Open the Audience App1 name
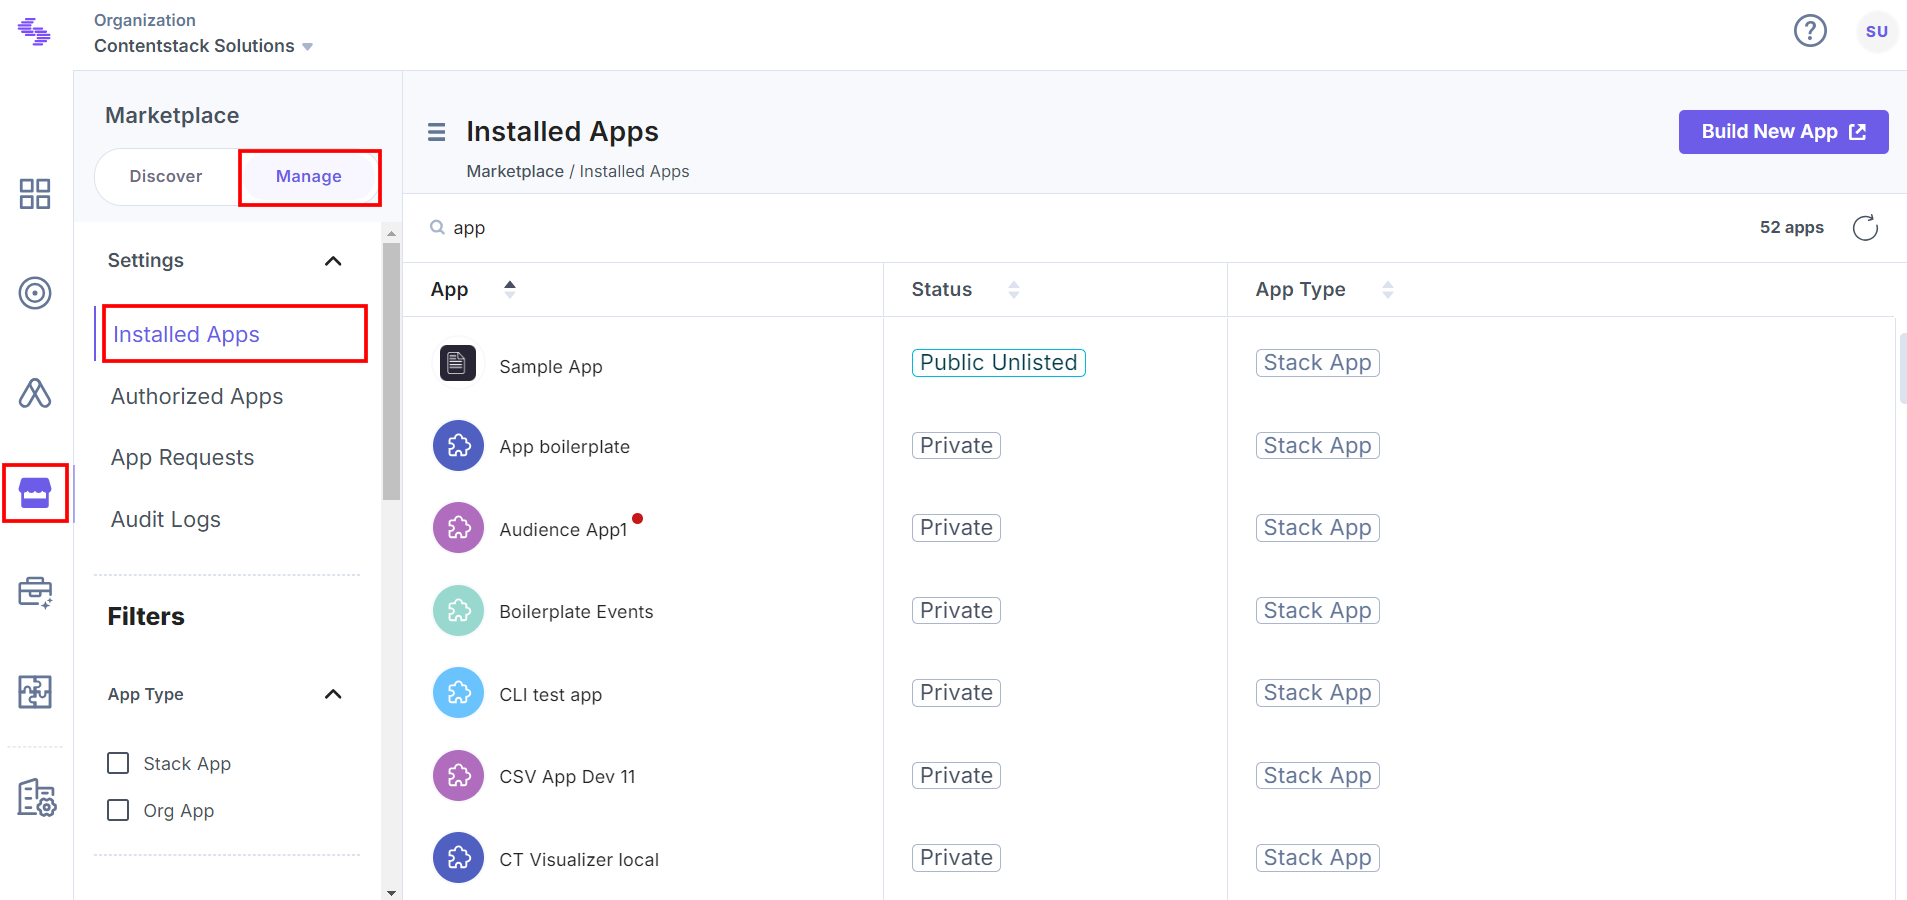This screenshot has width=1907, height=900. pos(563,530)
